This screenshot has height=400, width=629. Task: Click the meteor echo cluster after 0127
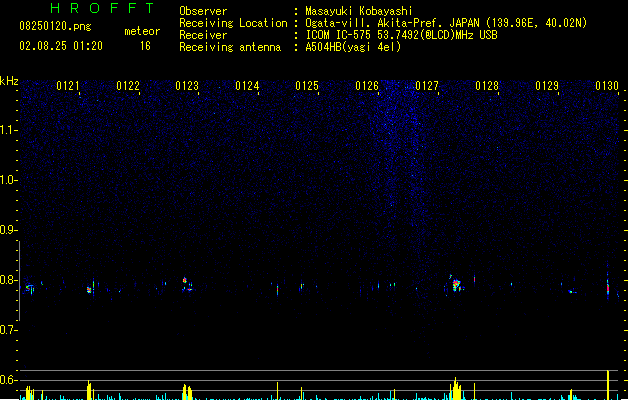click(x=455, y=284)
